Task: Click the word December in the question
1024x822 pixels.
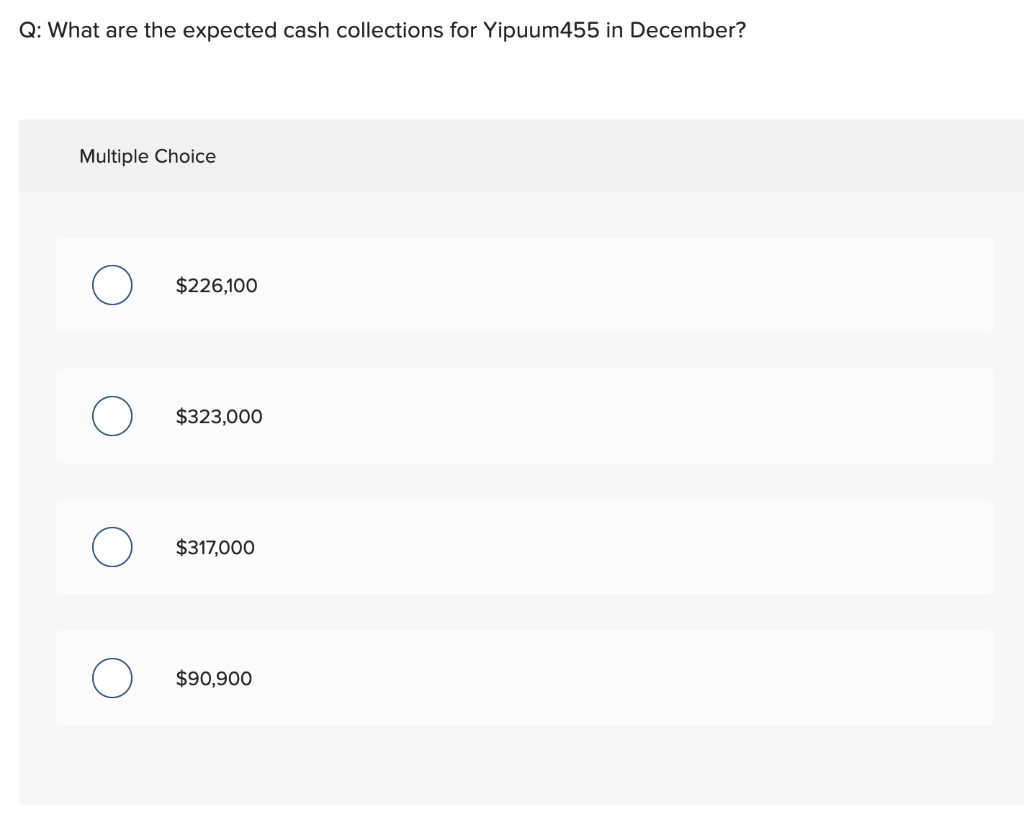Action: point(685,30)
